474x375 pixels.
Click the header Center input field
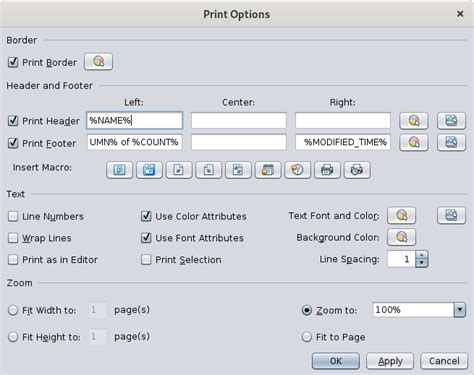tap(239, 120)
